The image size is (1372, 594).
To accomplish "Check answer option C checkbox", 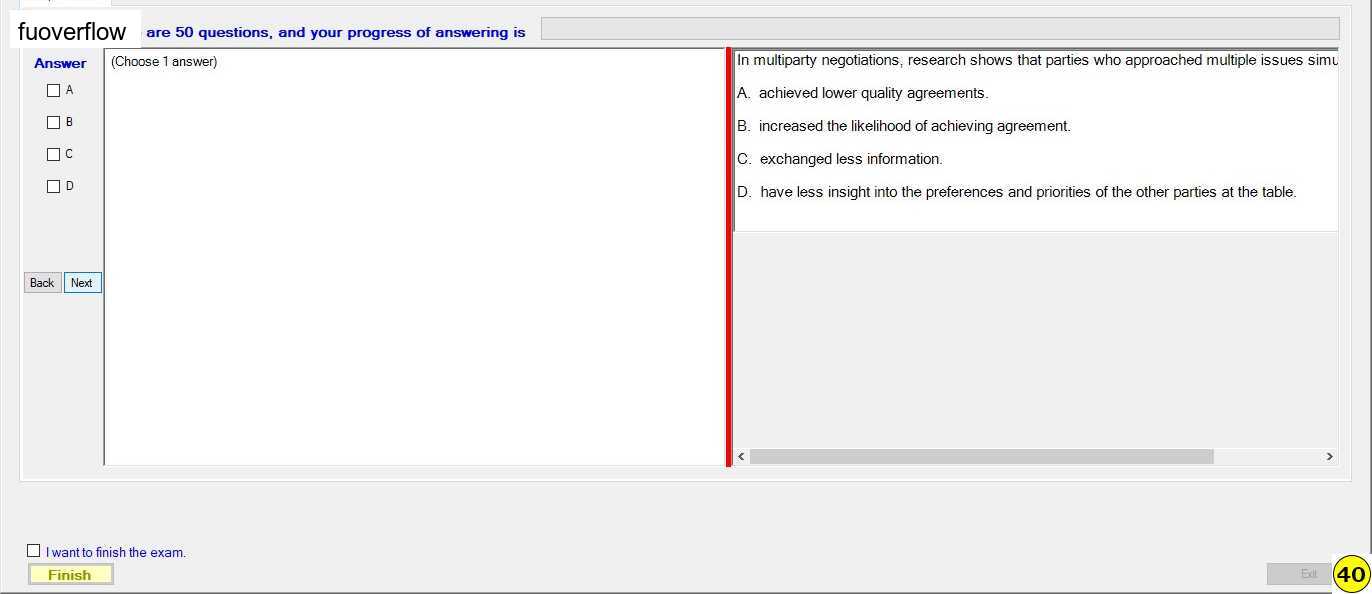I will pos(54,155).
